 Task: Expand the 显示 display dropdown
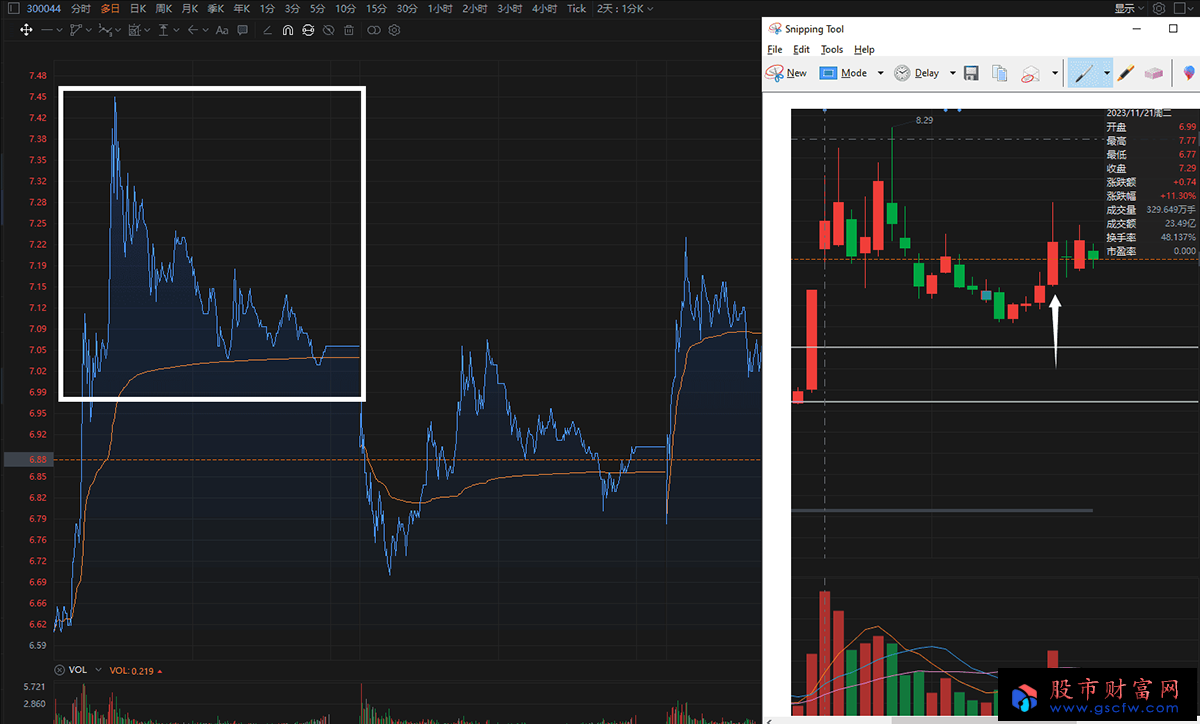(1129, 8)
